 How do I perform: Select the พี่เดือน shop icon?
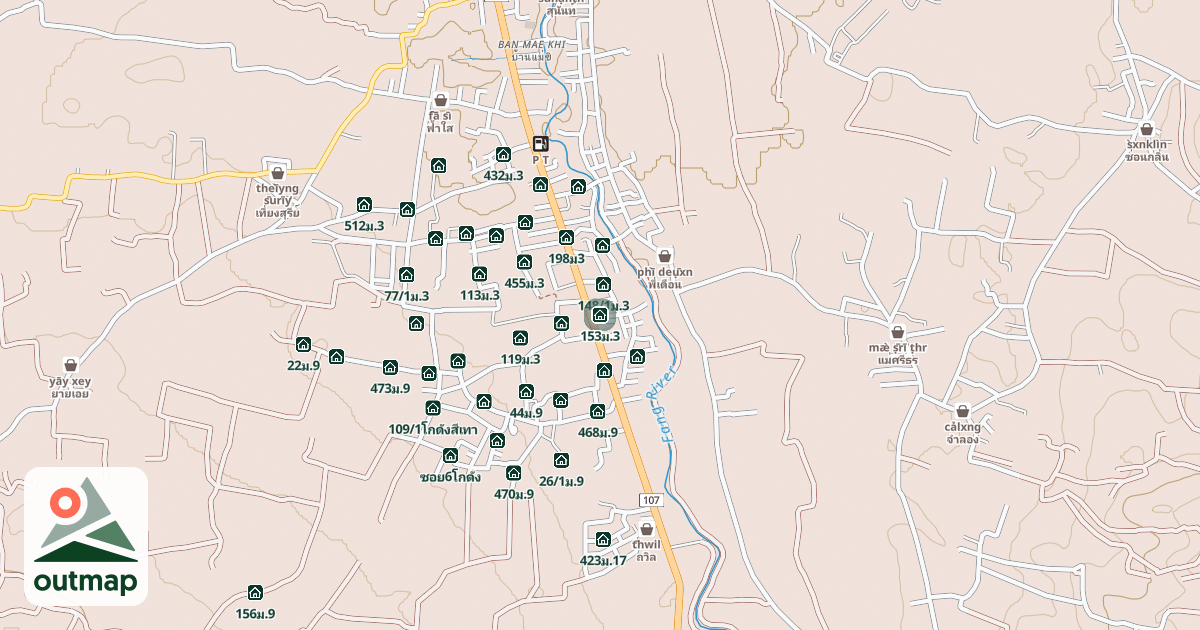(664, 255)
